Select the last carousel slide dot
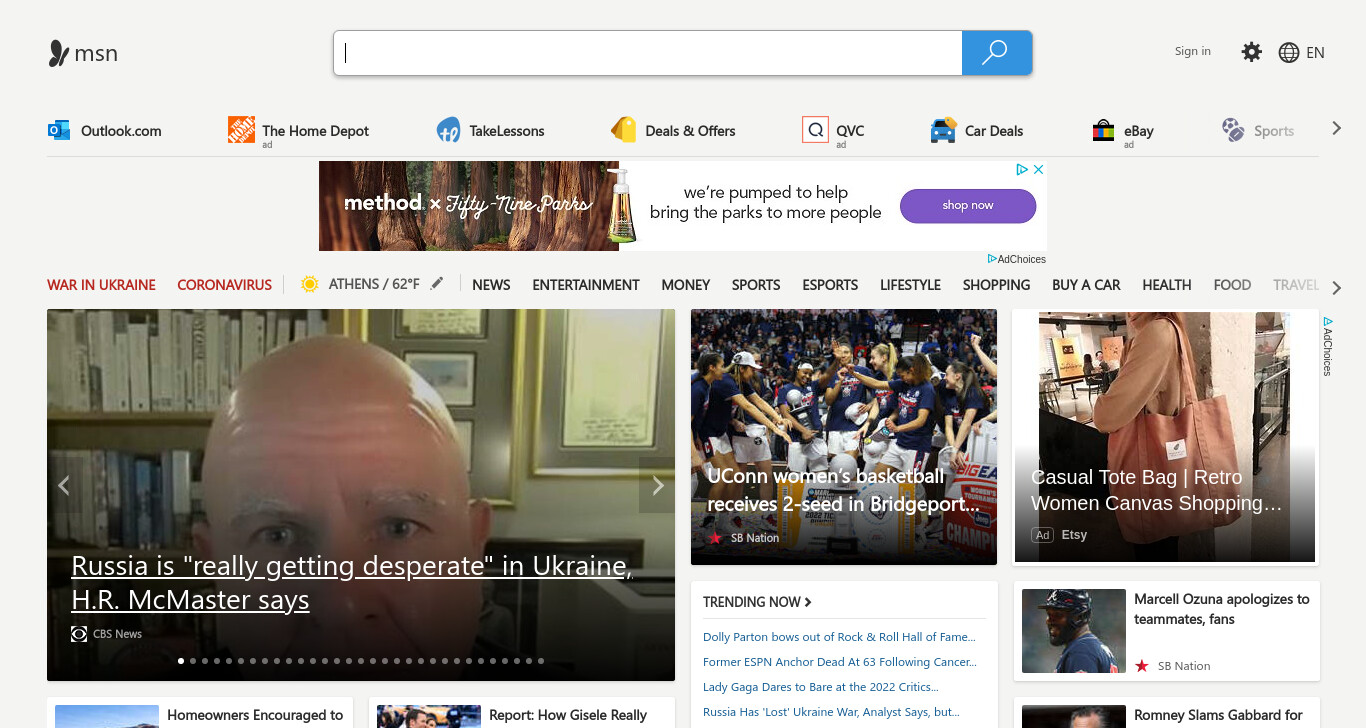The height and width of the screenshot is (728, 1366). pos(541,661)
